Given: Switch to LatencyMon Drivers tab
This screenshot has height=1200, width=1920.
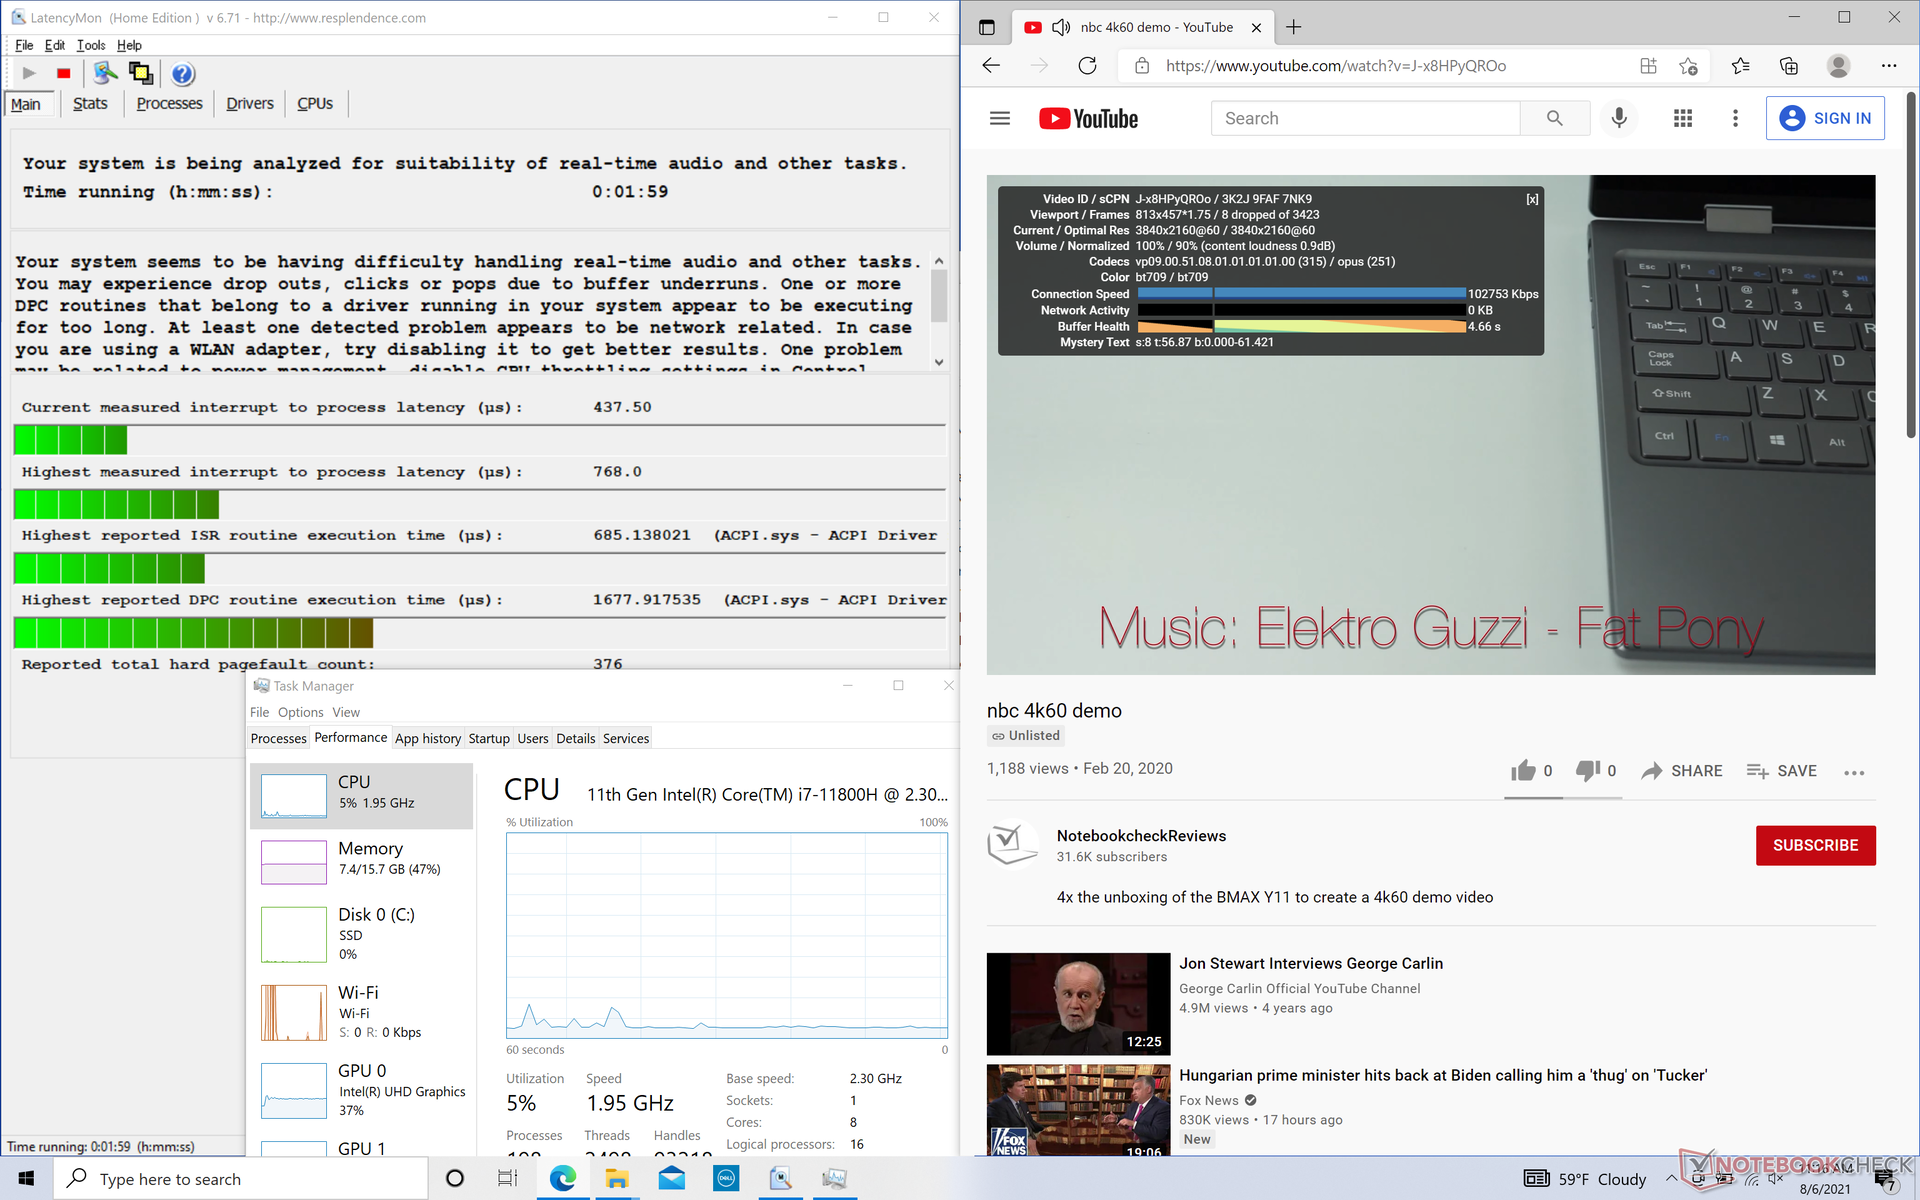Looking at the screenshot, I should point(249,103).
